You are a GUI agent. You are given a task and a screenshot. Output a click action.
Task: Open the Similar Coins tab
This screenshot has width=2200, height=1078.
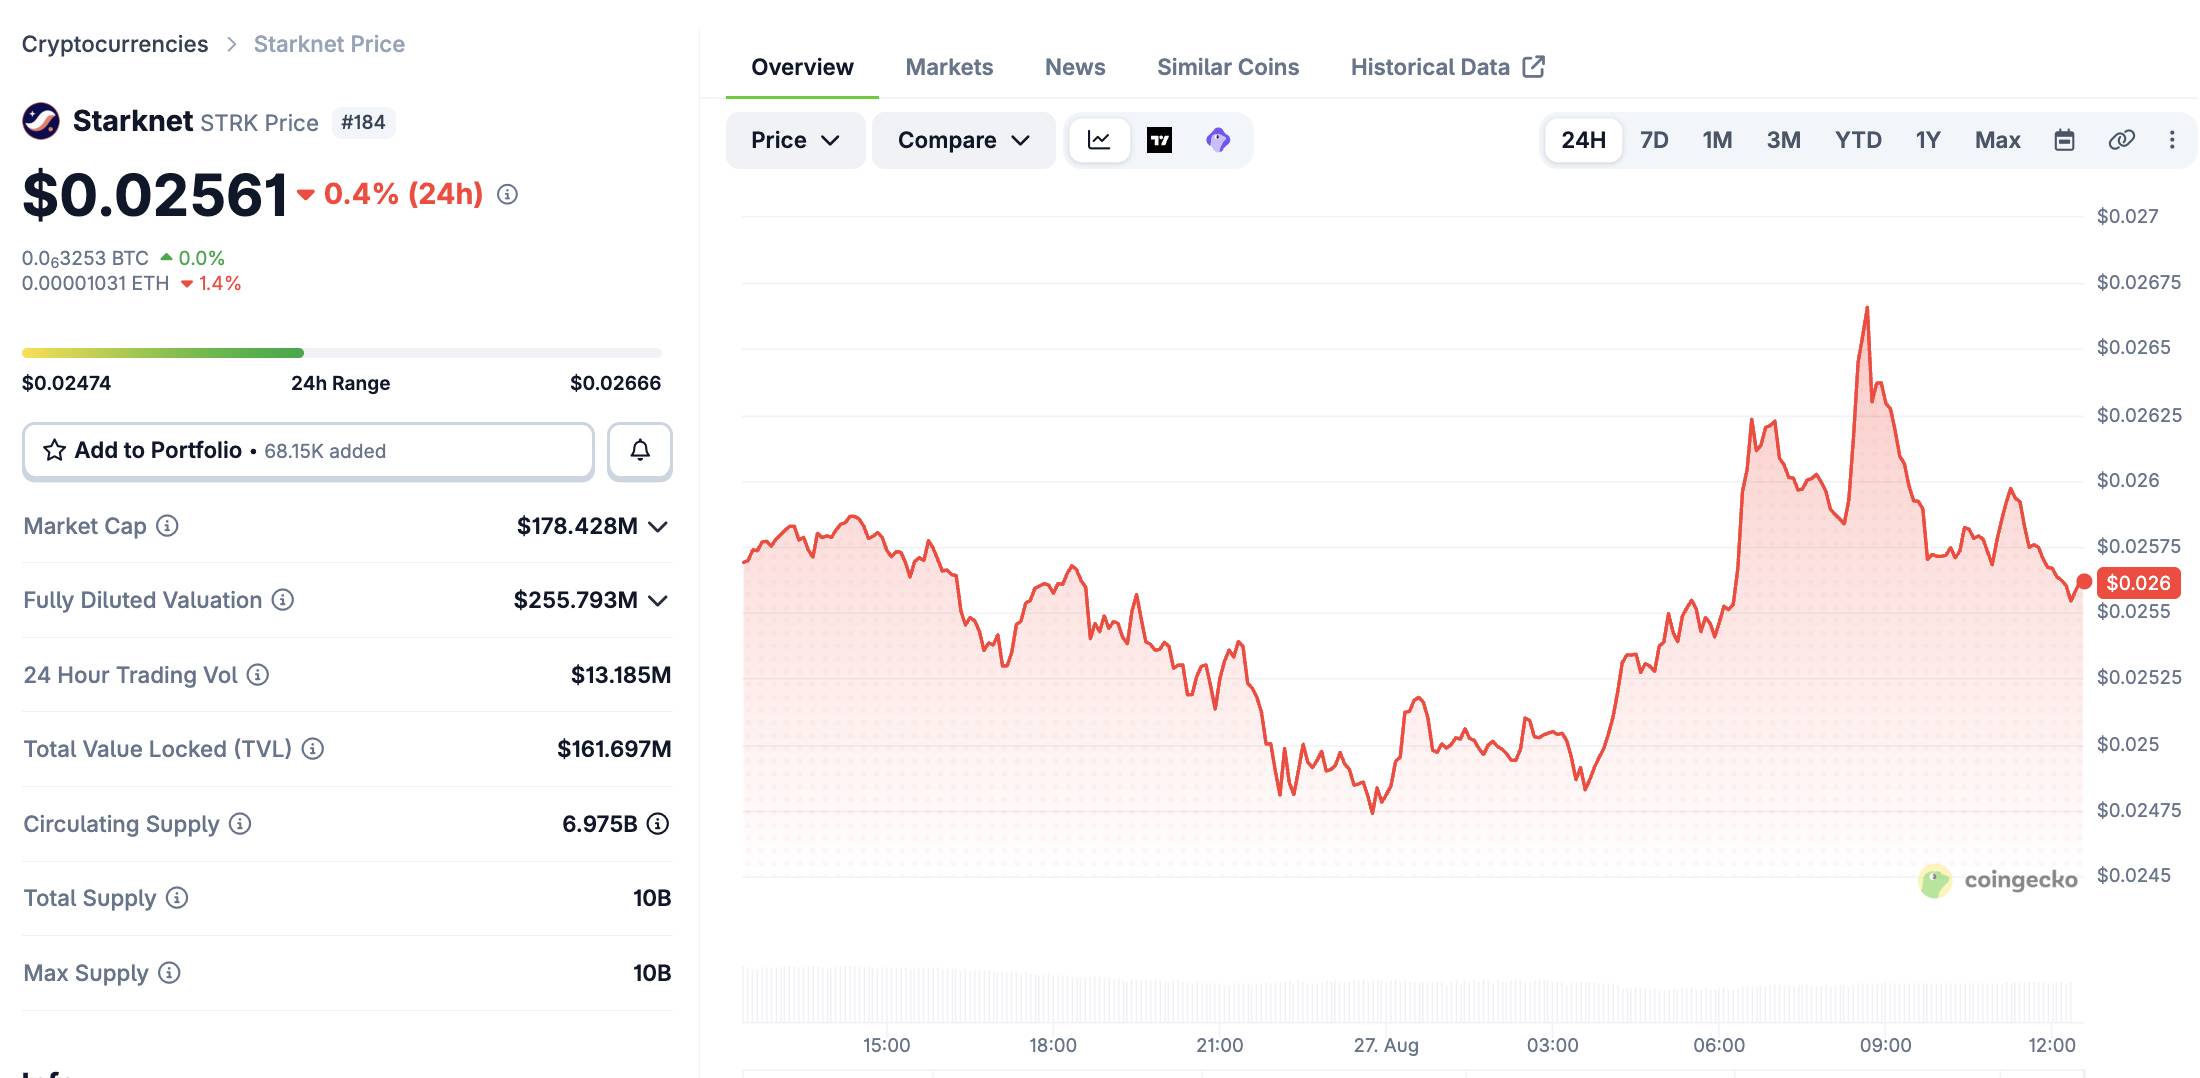(x=1228, y=67)
